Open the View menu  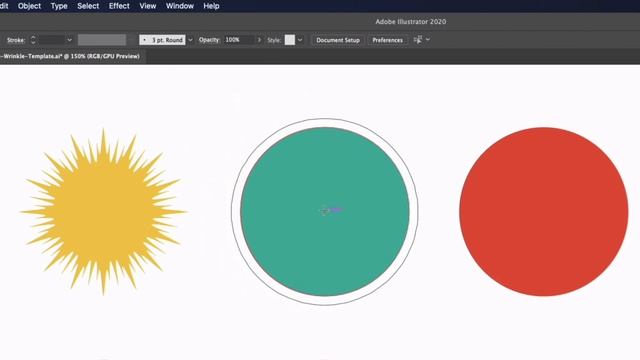point(148,6)
